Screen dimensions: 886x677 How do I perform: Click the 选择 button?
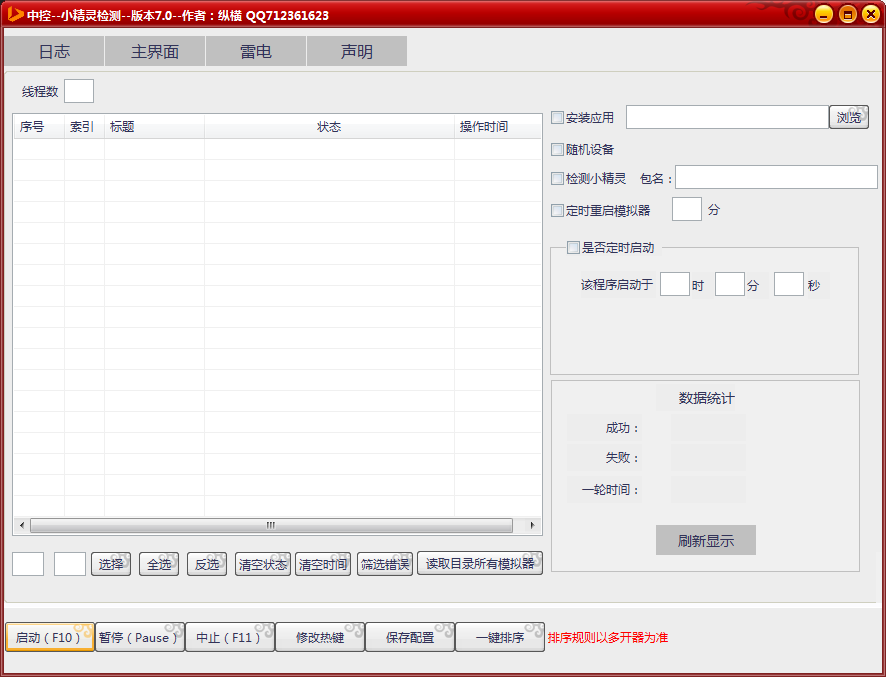click(x=111, y=564)
